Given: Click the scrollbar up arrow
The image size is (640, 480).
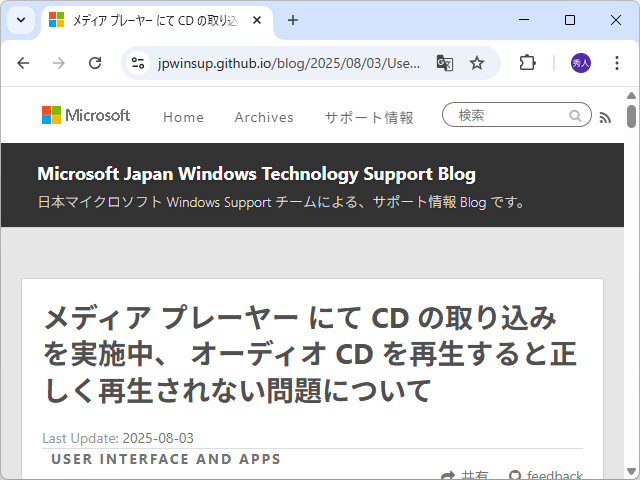Looking at the screenshot, I should [631, 96].
